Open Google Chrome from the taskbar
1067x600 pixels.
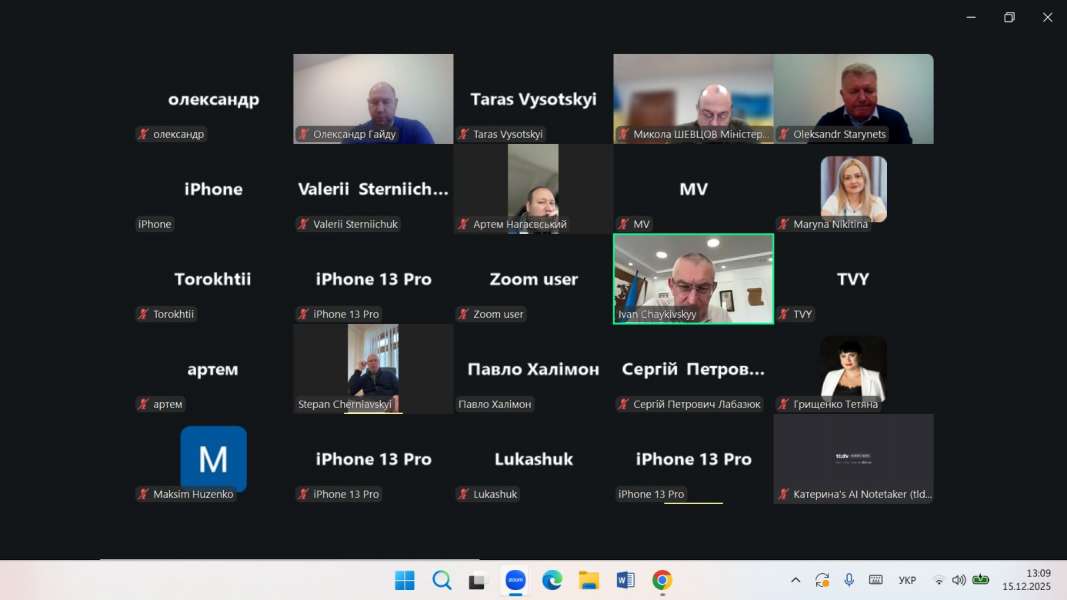[x=661, y=580]
